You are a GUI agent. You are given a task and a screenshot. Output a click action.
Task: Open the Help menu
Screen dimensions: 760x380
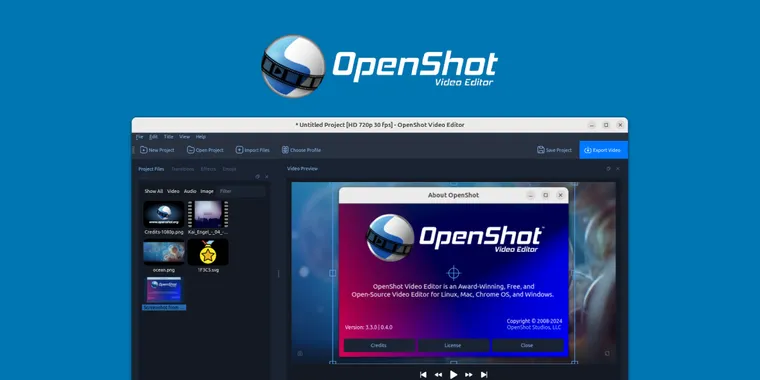(x=201, y=137)
